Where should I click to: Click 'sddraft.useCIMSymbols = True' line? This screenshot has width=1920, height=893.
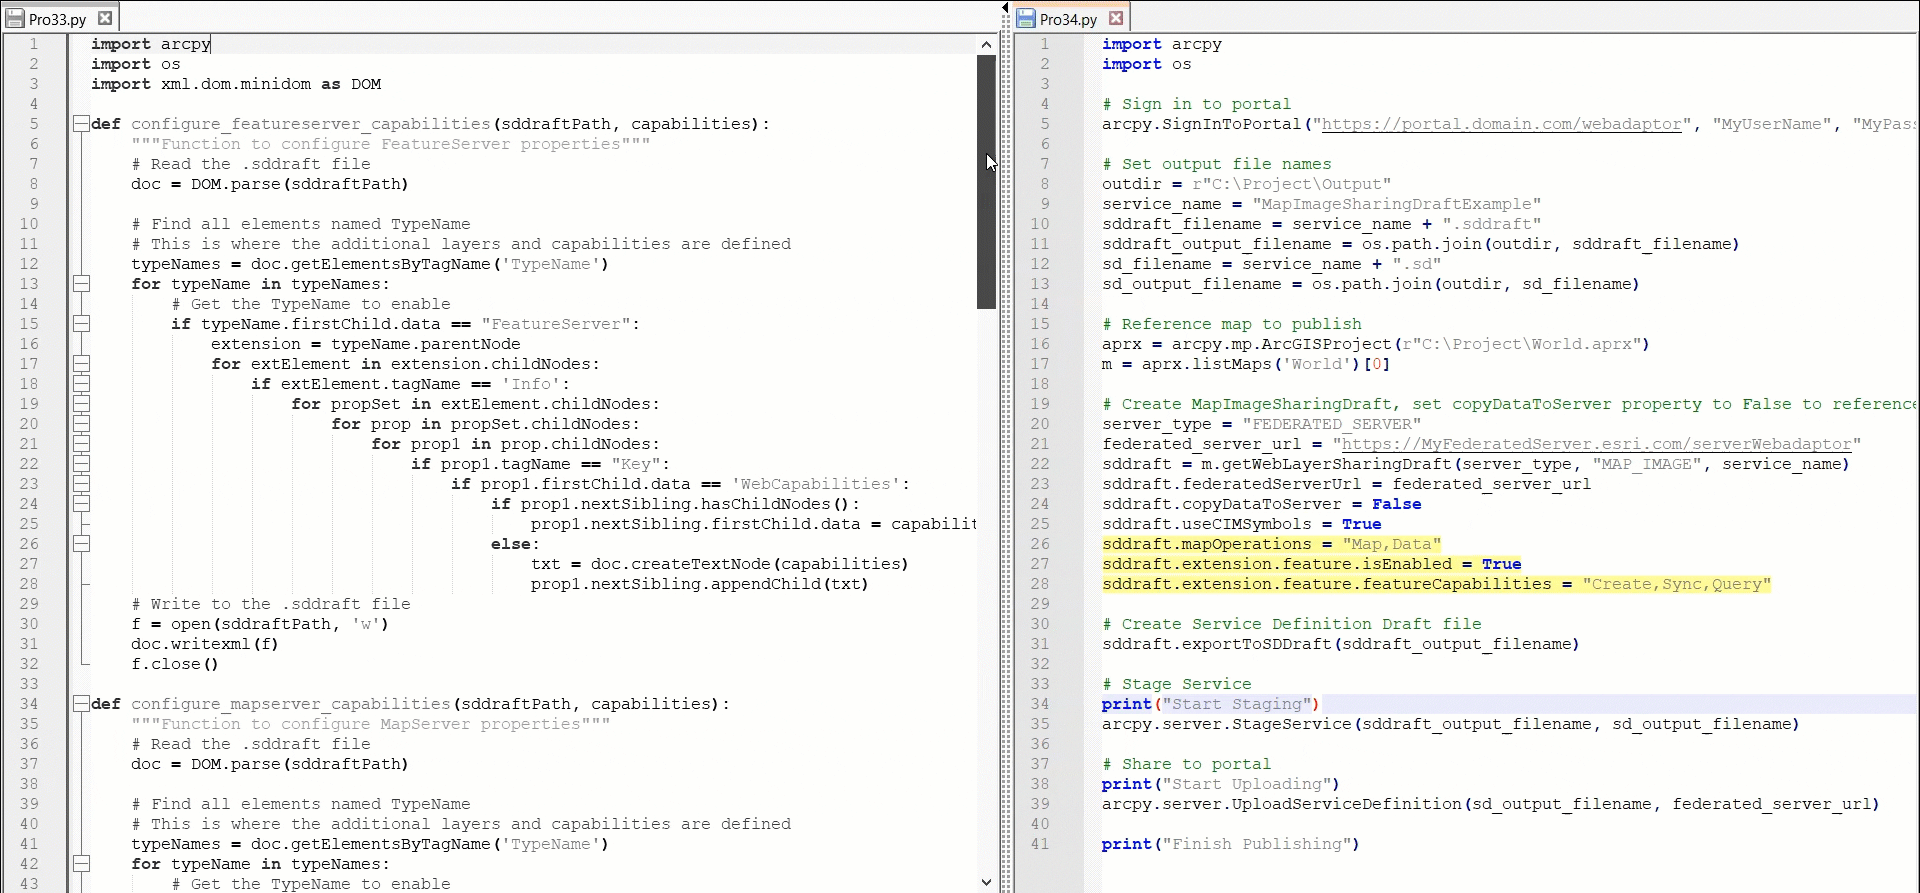point(1242,524)
